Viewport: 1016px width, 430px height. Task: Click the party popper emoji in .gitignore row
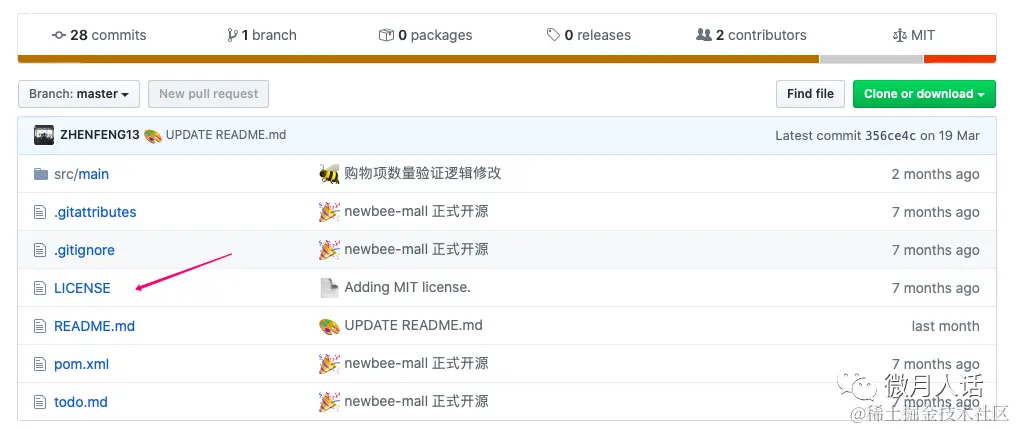coord(330,250)
